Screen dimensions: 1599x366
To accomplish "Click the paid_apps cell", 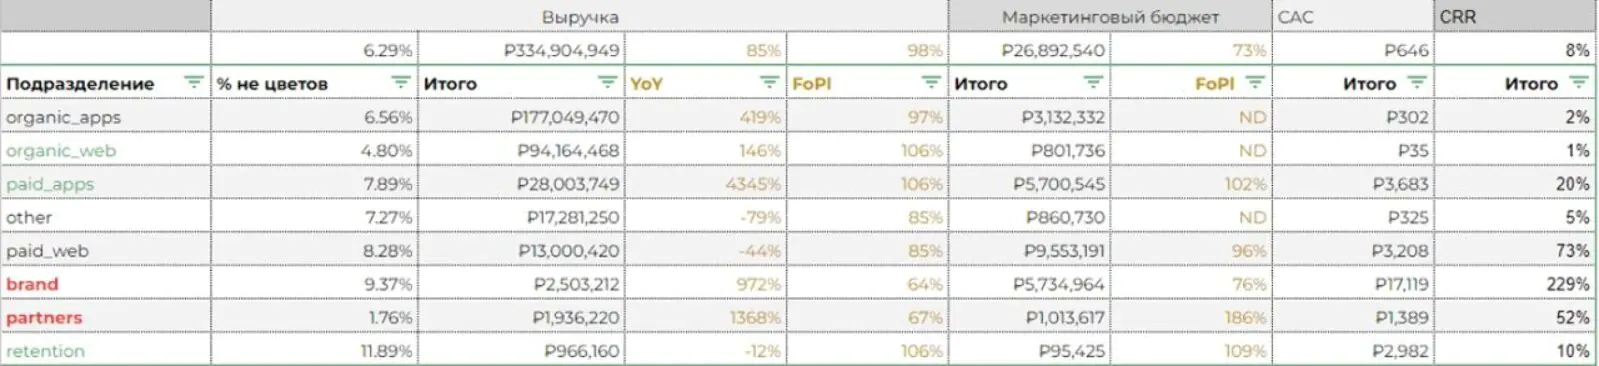I will [105, 184].
